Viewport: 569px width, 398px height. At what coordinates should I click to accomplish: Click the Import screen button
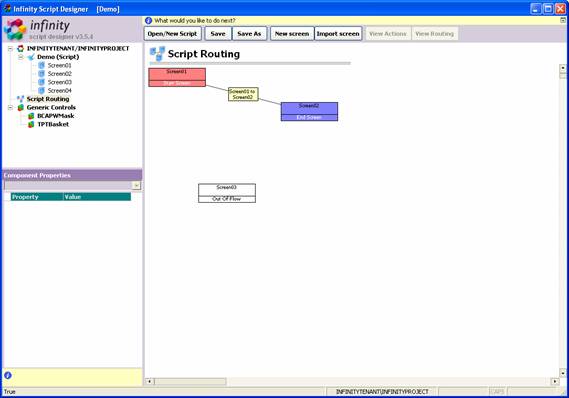coord(338,34)
